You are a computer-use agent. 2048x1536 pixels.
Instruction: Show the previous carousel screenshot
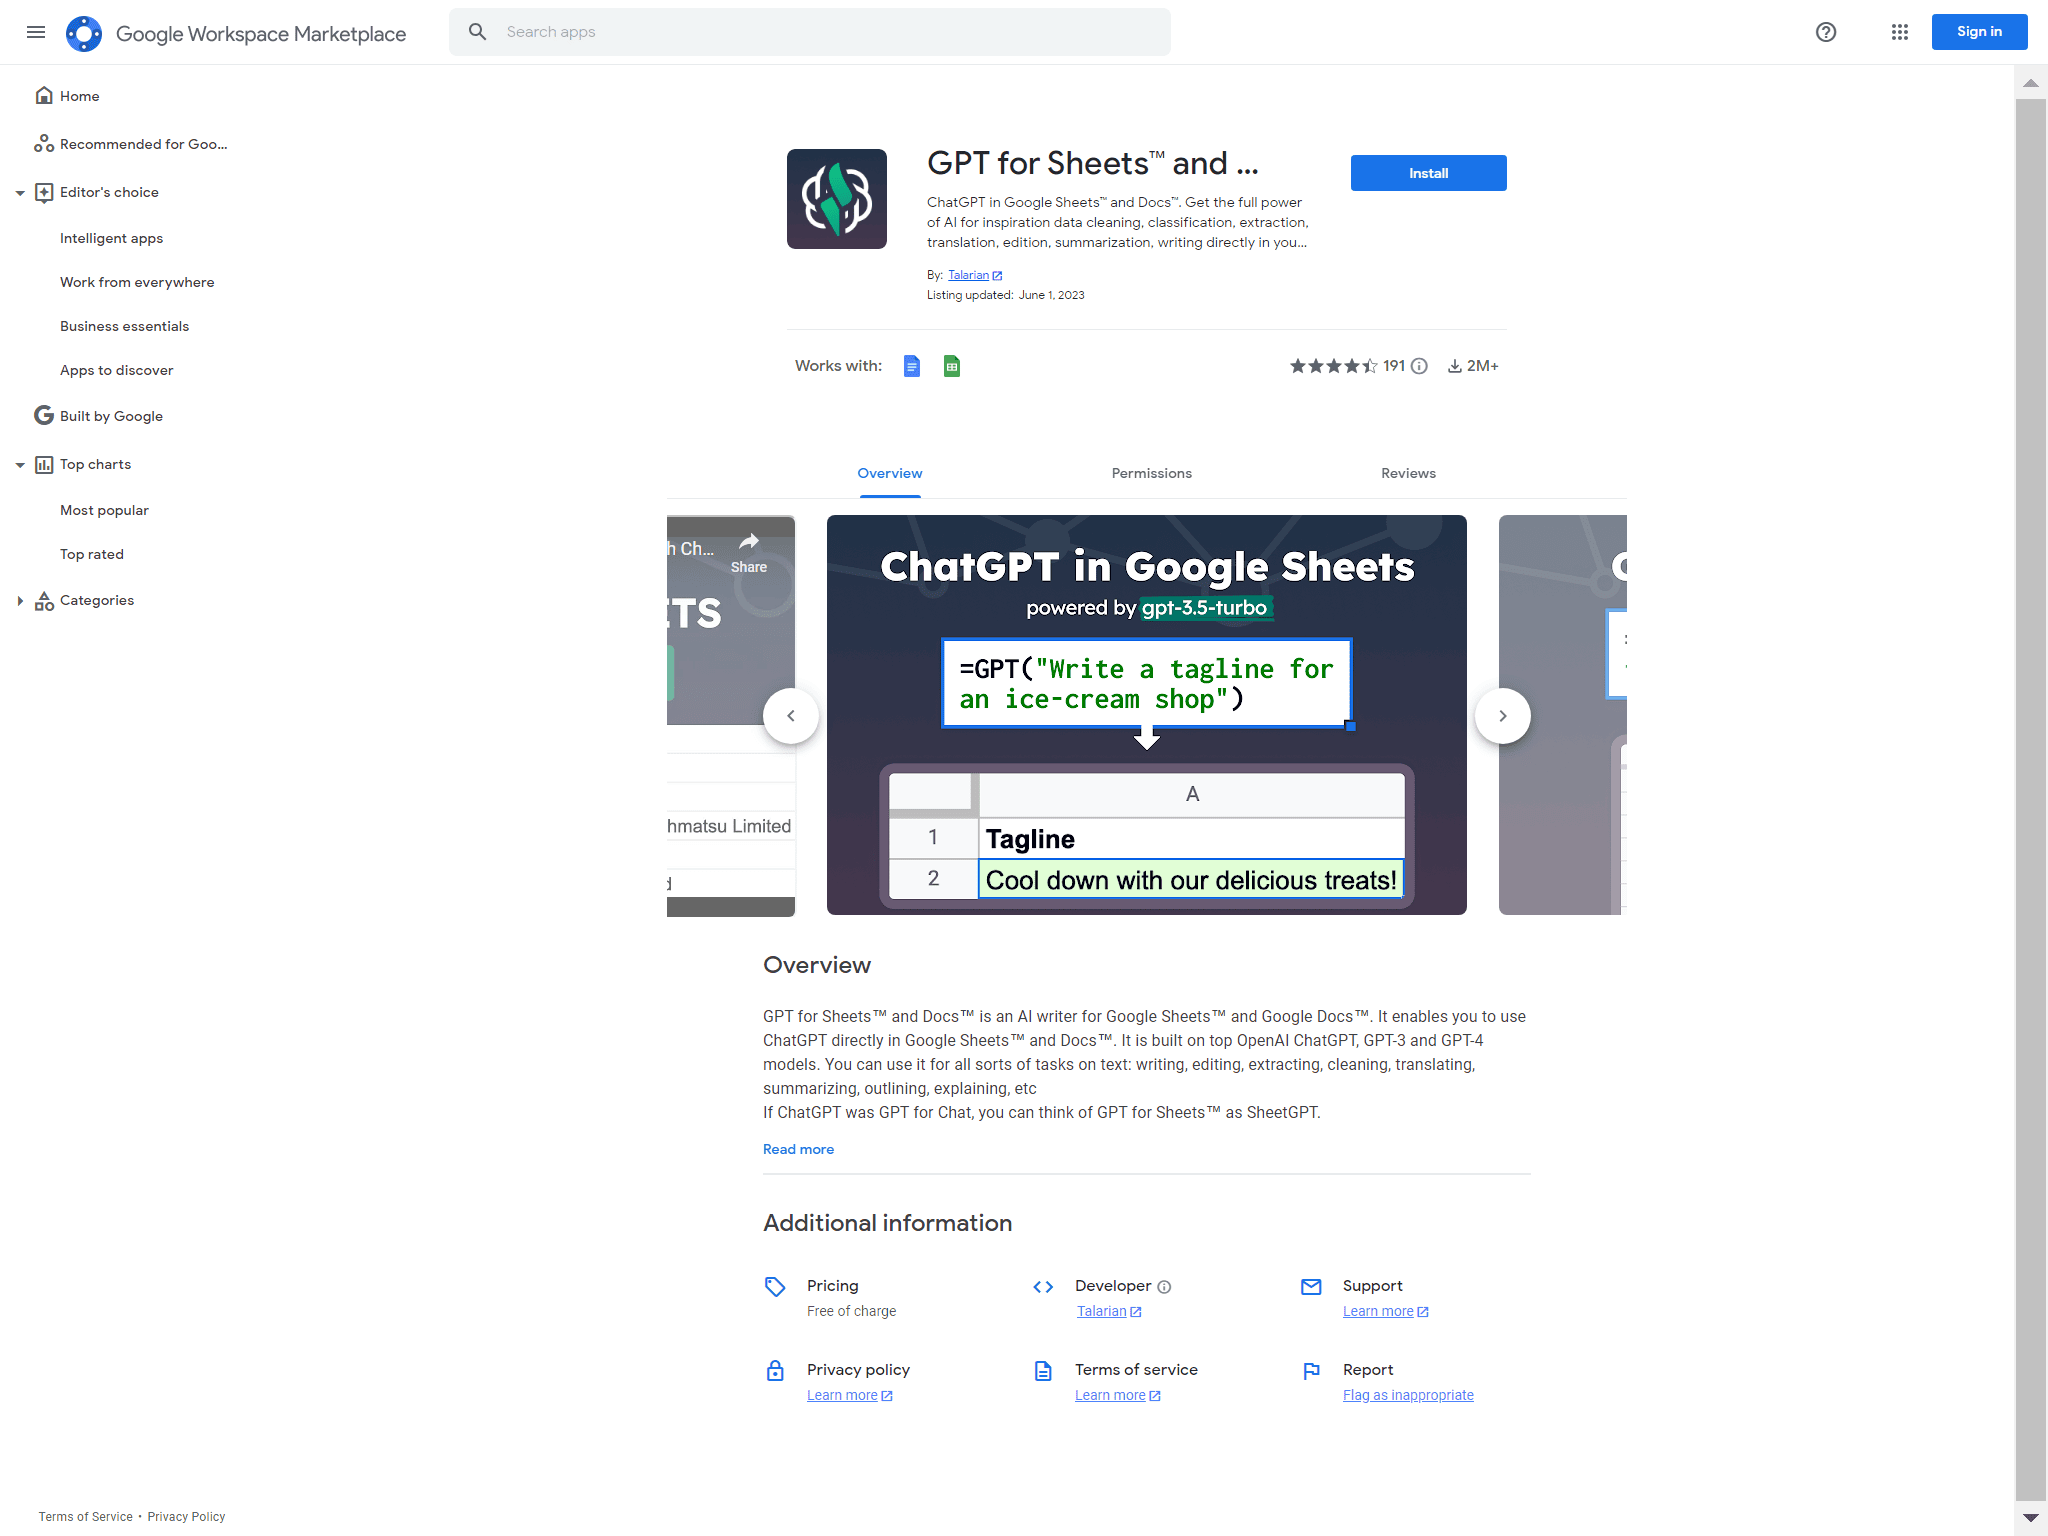tap(791, 716)
